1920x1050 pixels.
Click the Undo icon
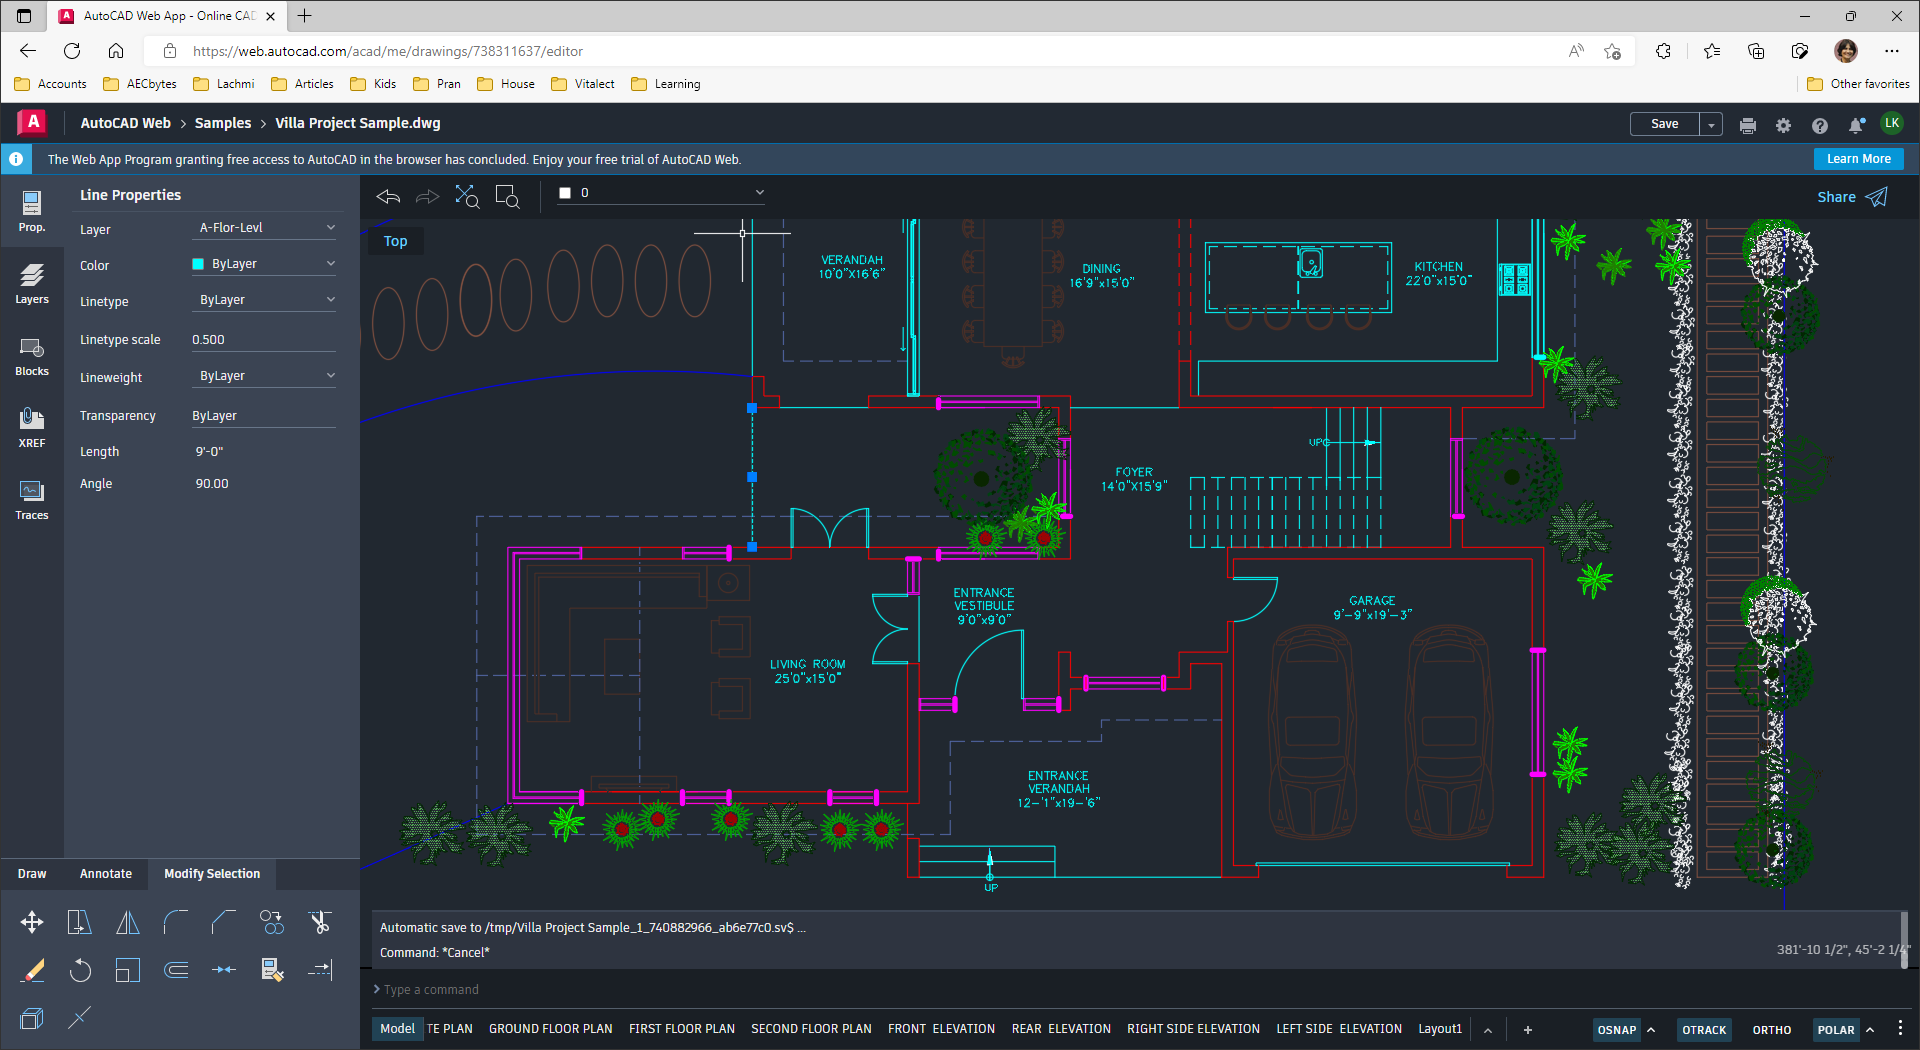coord(388,196)
